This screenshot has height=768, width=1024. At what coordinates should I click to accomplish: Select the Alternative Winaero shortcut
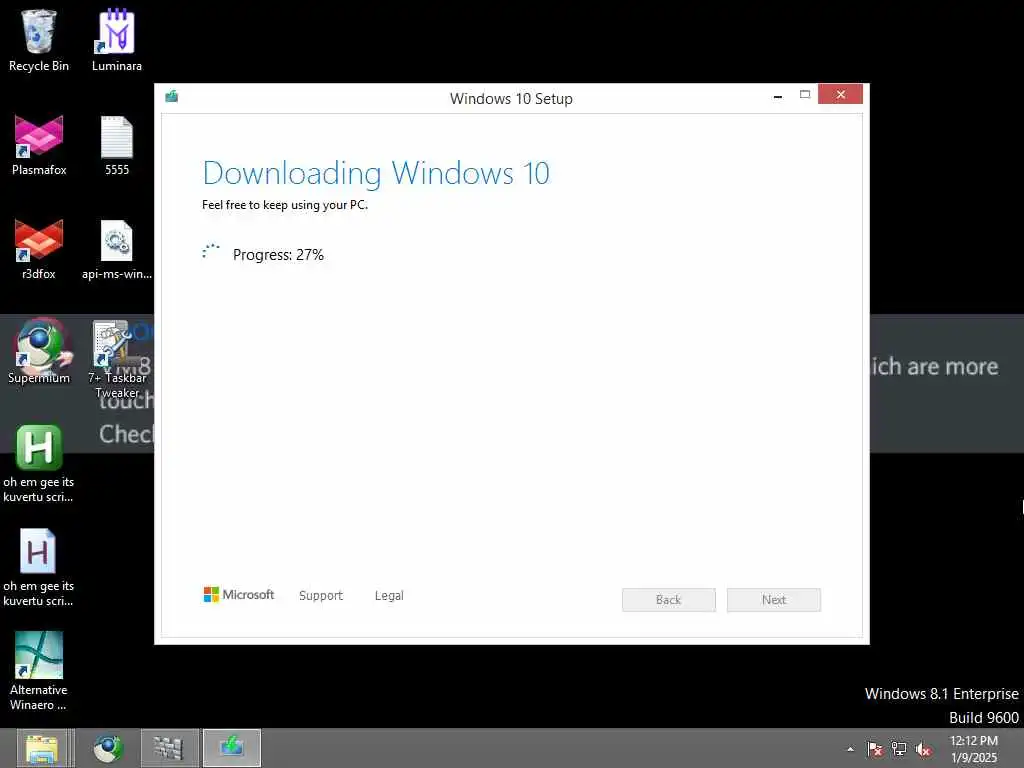39,670
